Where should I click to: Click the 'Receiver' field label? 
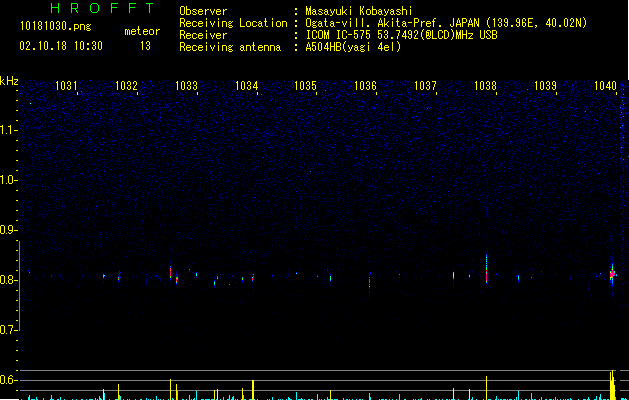click(x=203, y=35)
